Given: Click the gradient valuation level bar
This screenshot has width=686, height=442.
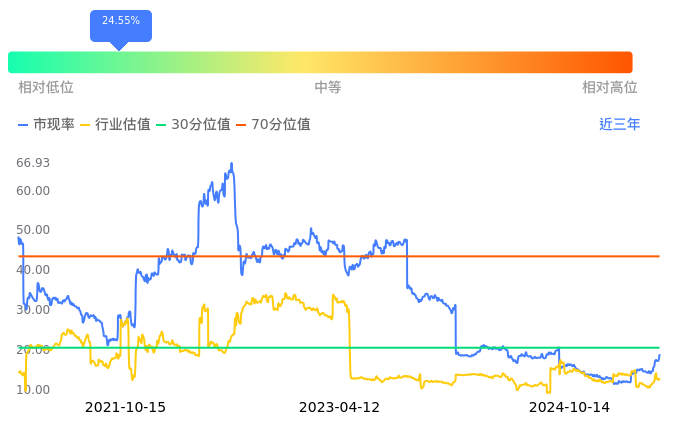Looking at the screenshot, I should click(320, 62).
